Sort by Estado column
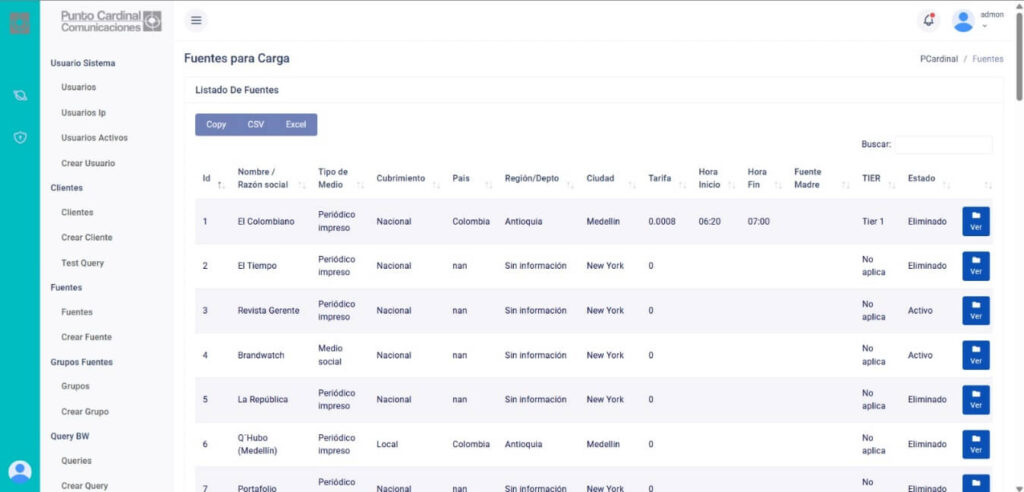 929,178
